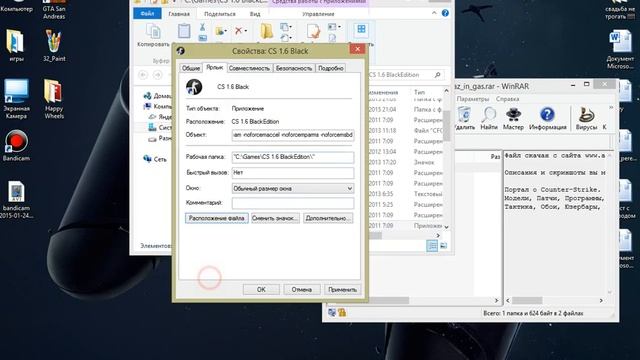Click the Дополнительно button

point(328,218)
